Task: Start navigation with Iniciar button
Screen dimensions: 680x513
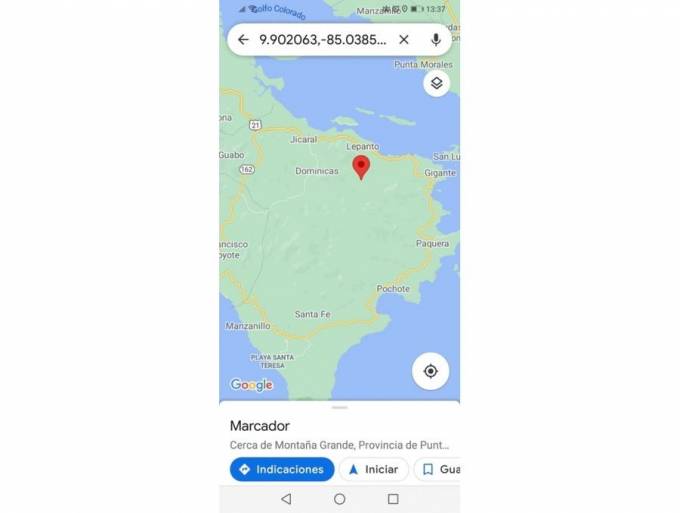Action: coord(374,469)
